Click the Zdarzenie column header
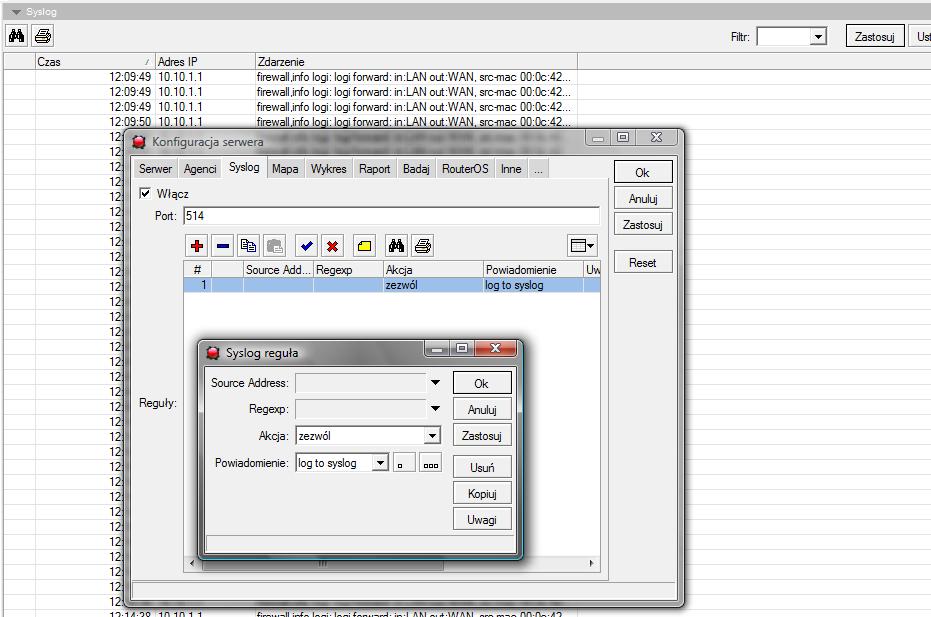This screenshot has width=931, height=617. coord(416,61)
